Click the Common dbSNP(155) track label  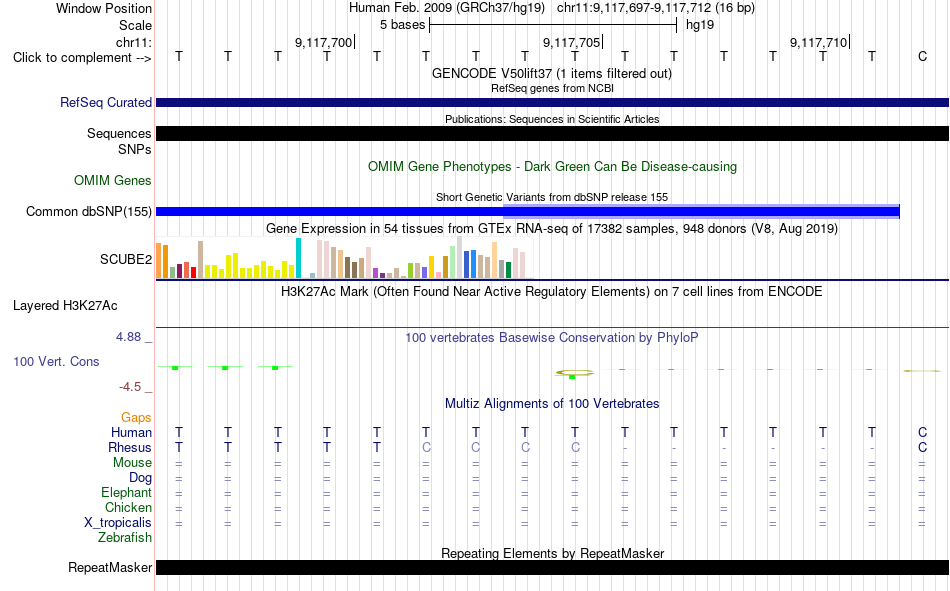[x=88, y=212]
